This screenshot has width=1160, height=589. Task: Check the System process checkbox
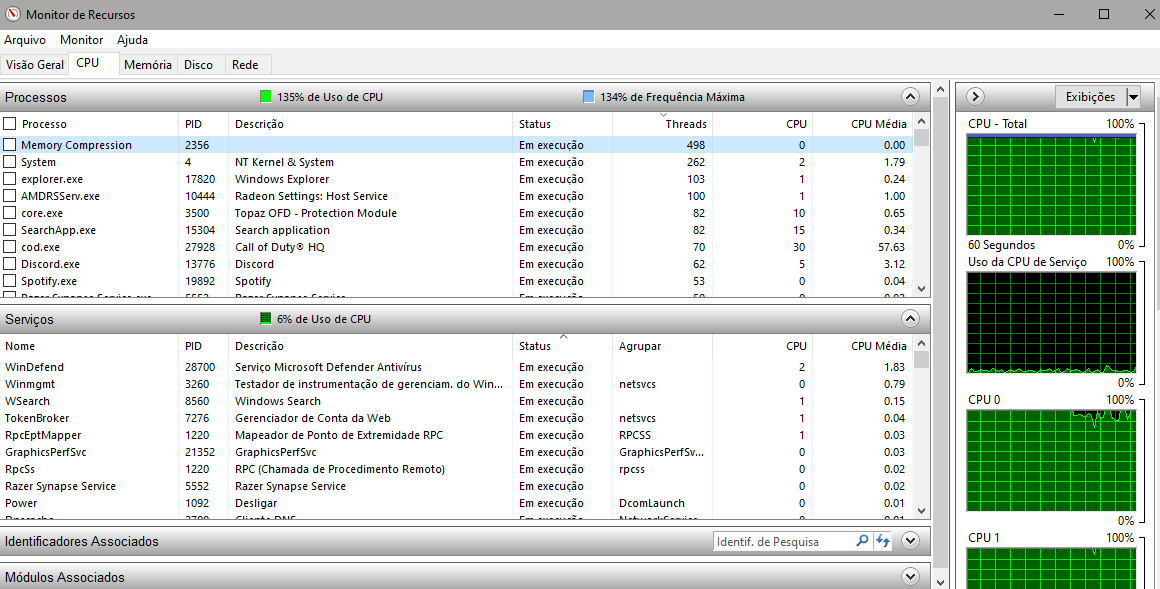coord(10,162)
